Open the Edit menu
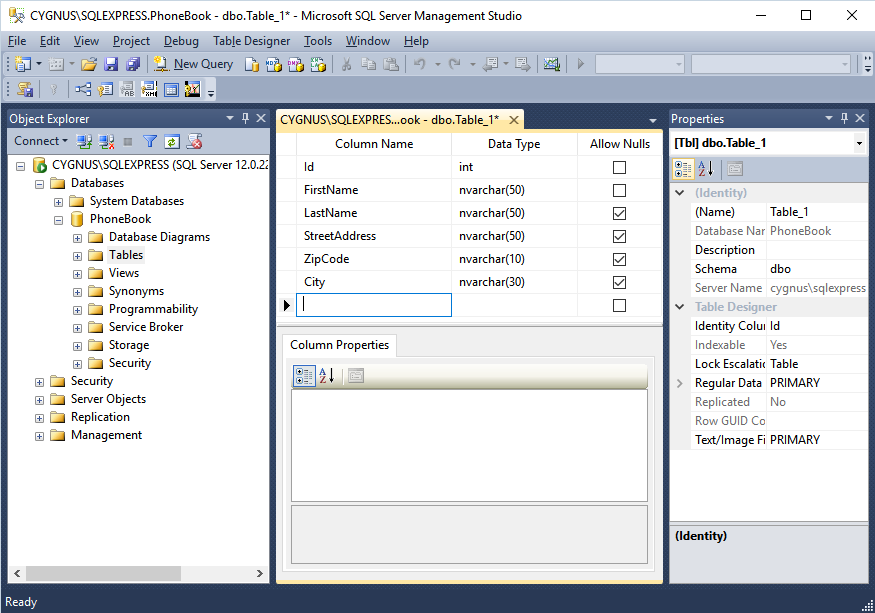 coord(50,41)
